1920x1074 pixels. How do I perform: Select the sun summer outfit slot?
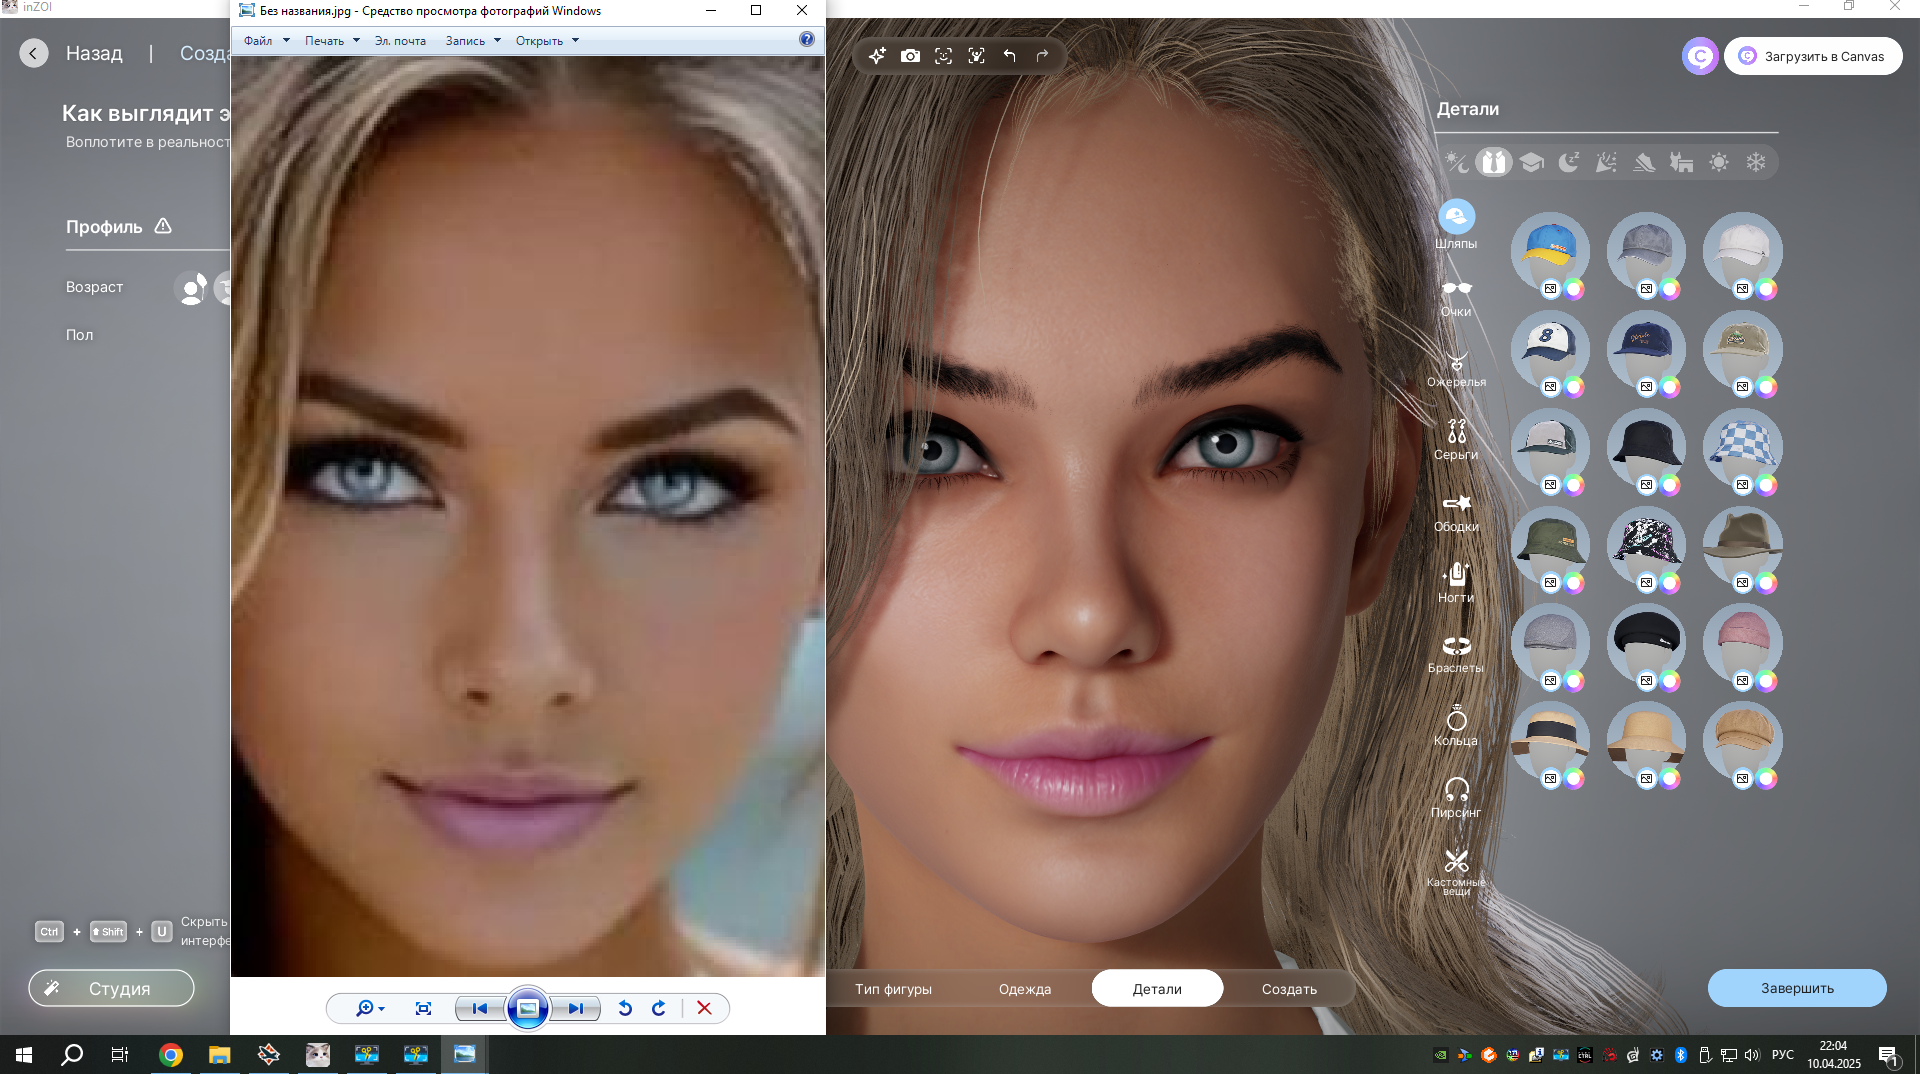point(1719,162)
